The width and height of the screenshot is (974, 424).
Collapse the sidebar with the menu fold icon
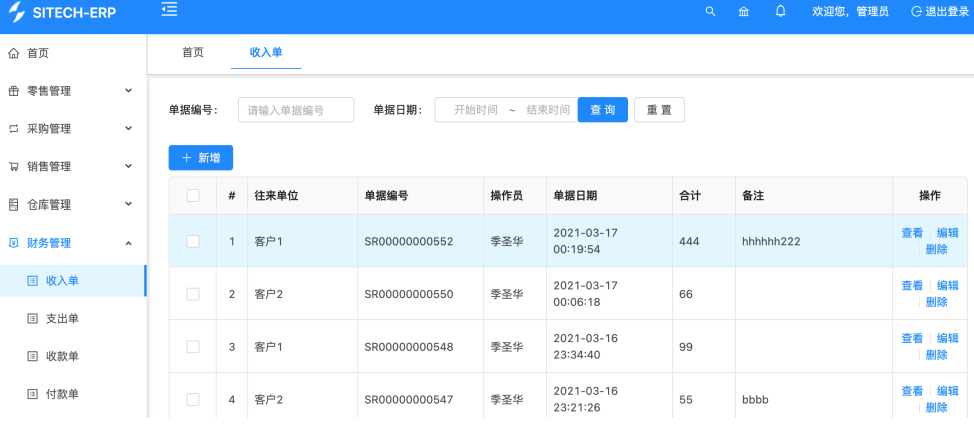[169, 10]
